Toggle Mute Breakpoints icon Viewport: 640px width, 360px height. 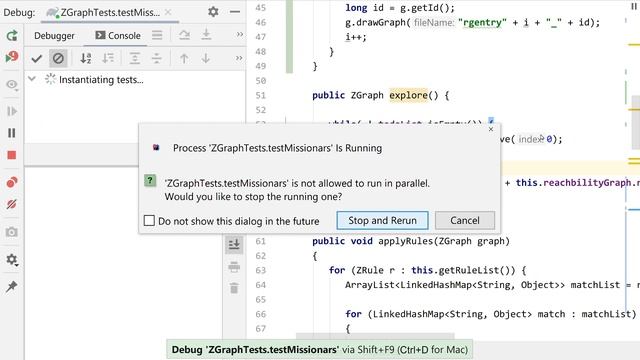11,204
